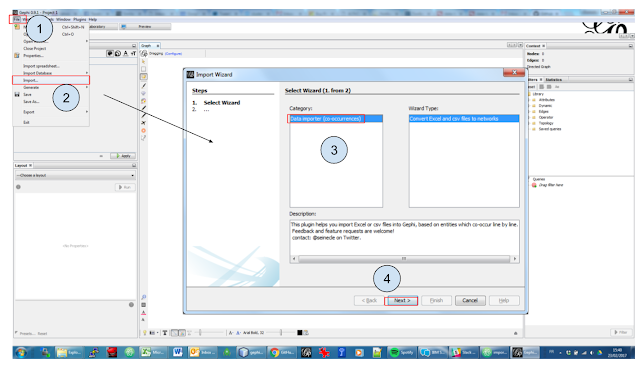The height and width of the screenshot is (382, 640).
Task: Switch to the Preview perspective
Action: point(144,27)
